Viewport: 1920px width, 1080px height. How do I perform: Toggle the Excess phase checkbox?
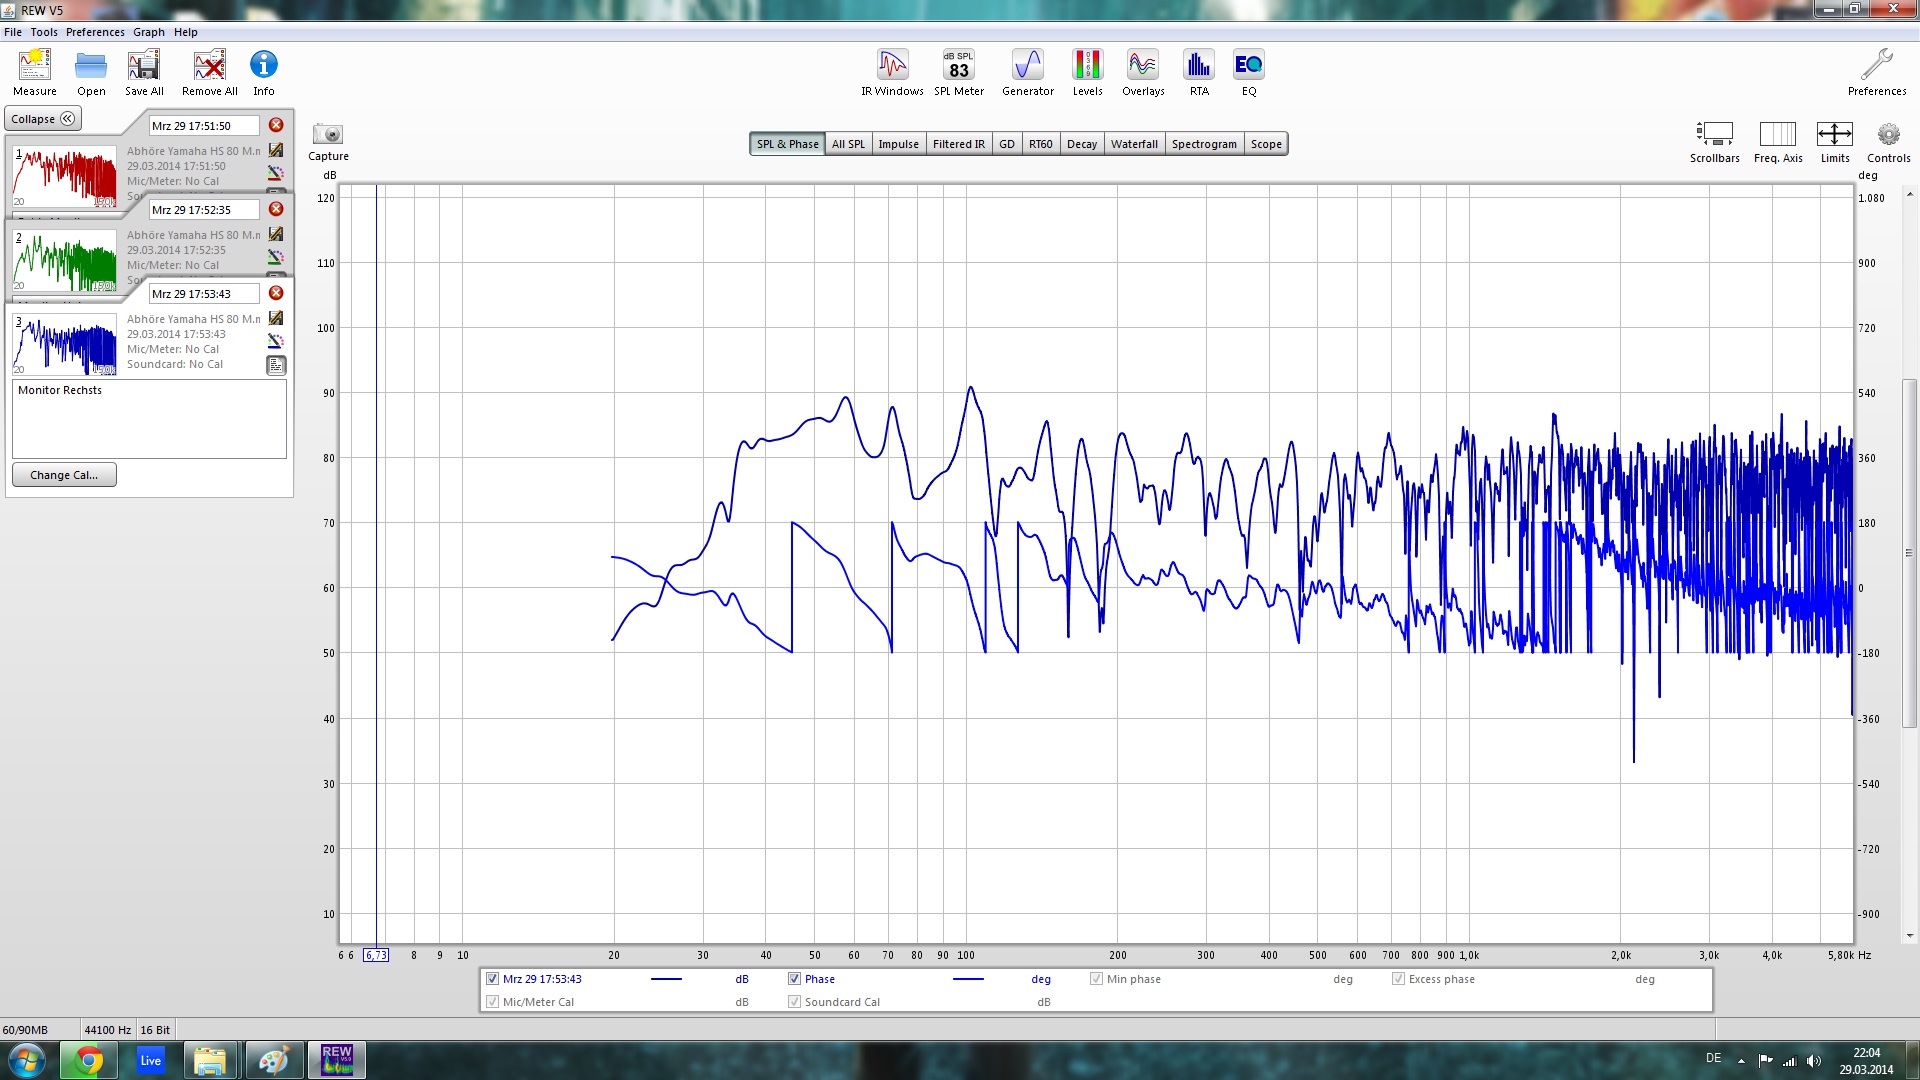tap(1398, 979)
